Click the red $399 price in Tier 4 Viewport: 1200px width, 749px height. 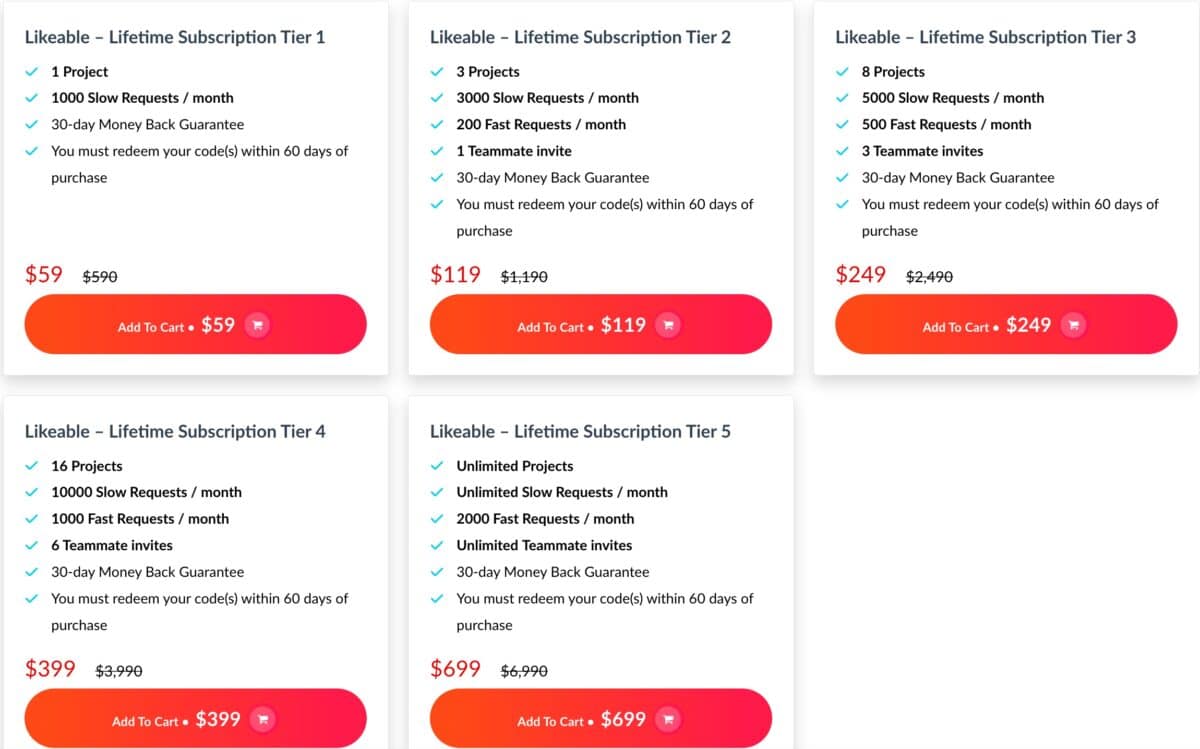[50, 668]
